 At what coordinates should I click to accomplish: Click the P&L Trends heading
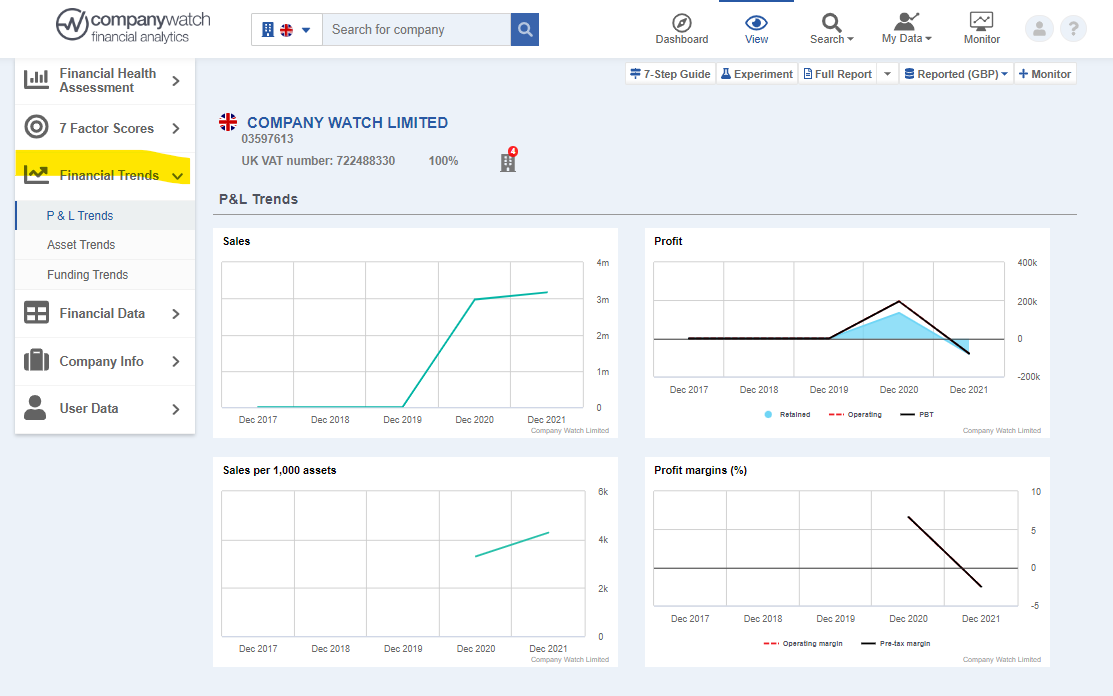tap(258, 199)
